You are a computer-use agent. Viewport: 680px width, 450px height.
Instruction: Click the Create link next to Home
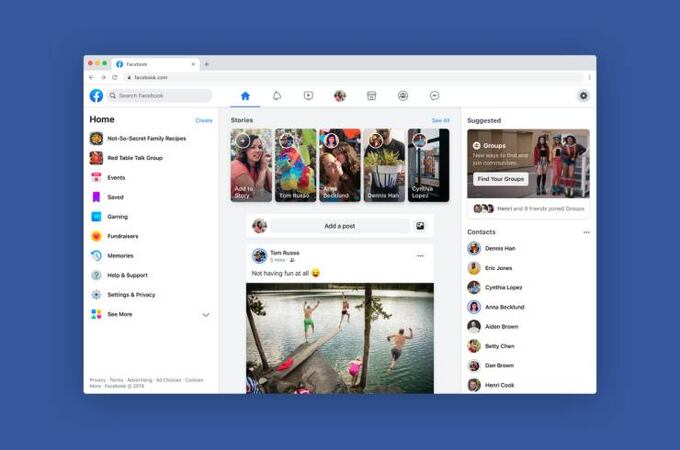pos(204,120)
